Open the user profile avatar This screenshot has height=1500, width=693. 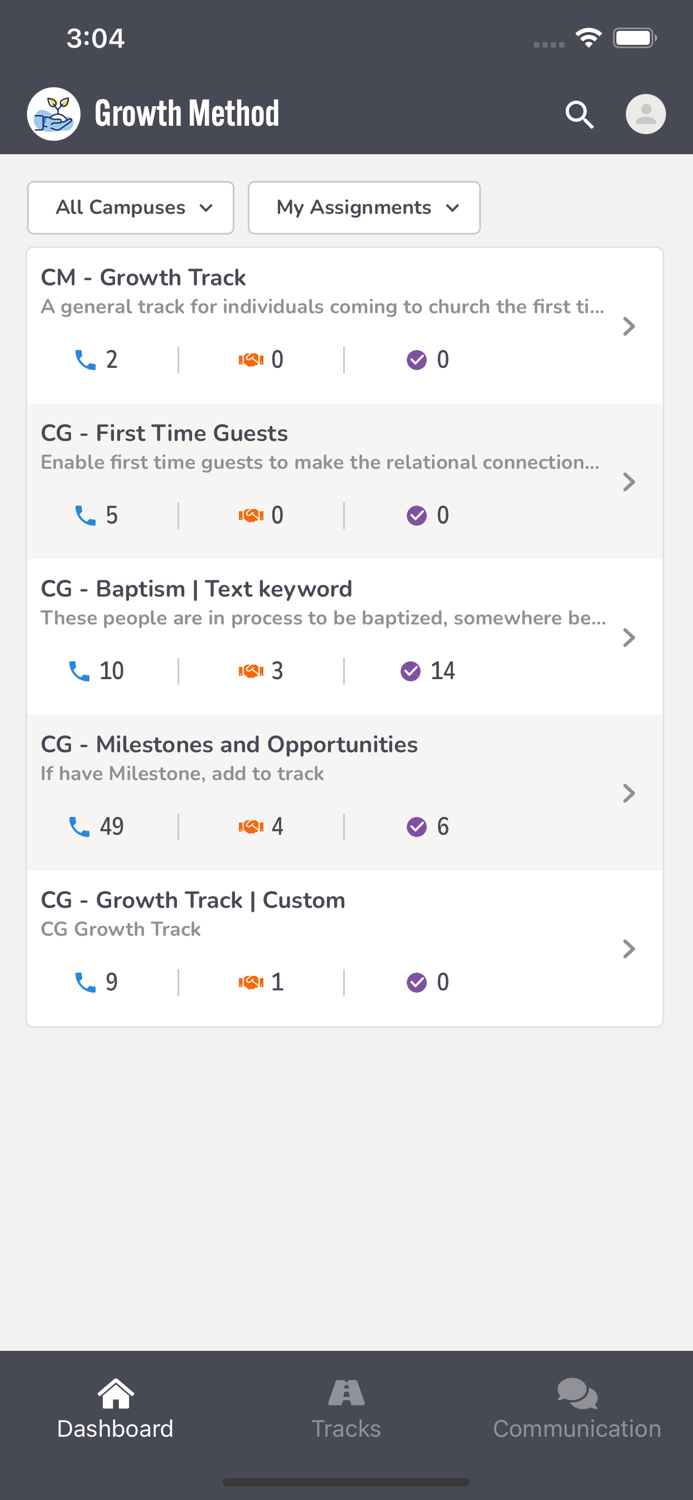coord(646,114)
